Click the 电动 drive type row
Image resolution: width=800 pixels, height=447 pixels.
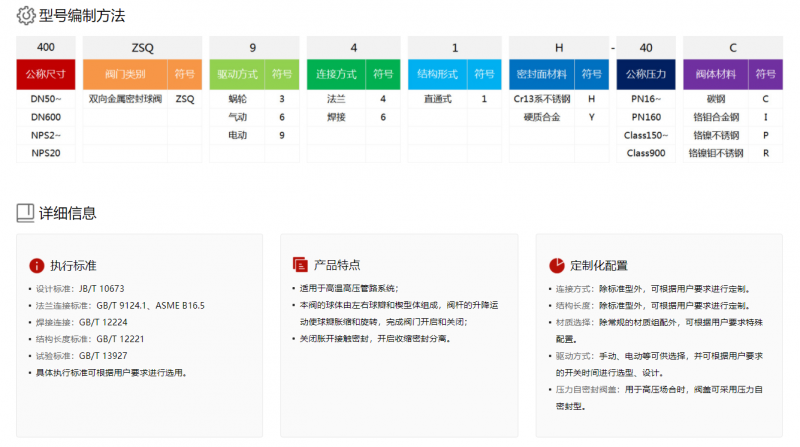pos(237,135)
